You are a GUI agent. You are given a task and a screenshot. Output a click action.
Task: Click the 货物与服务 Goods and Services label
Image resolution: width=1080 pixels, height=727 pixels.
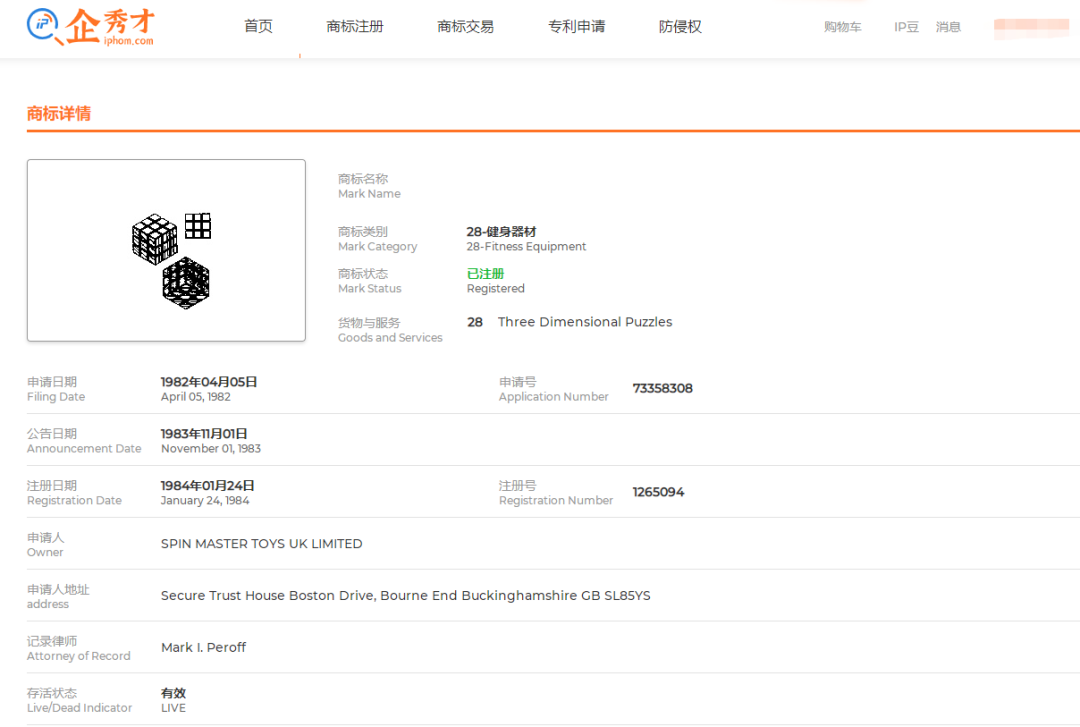point(390,329)
